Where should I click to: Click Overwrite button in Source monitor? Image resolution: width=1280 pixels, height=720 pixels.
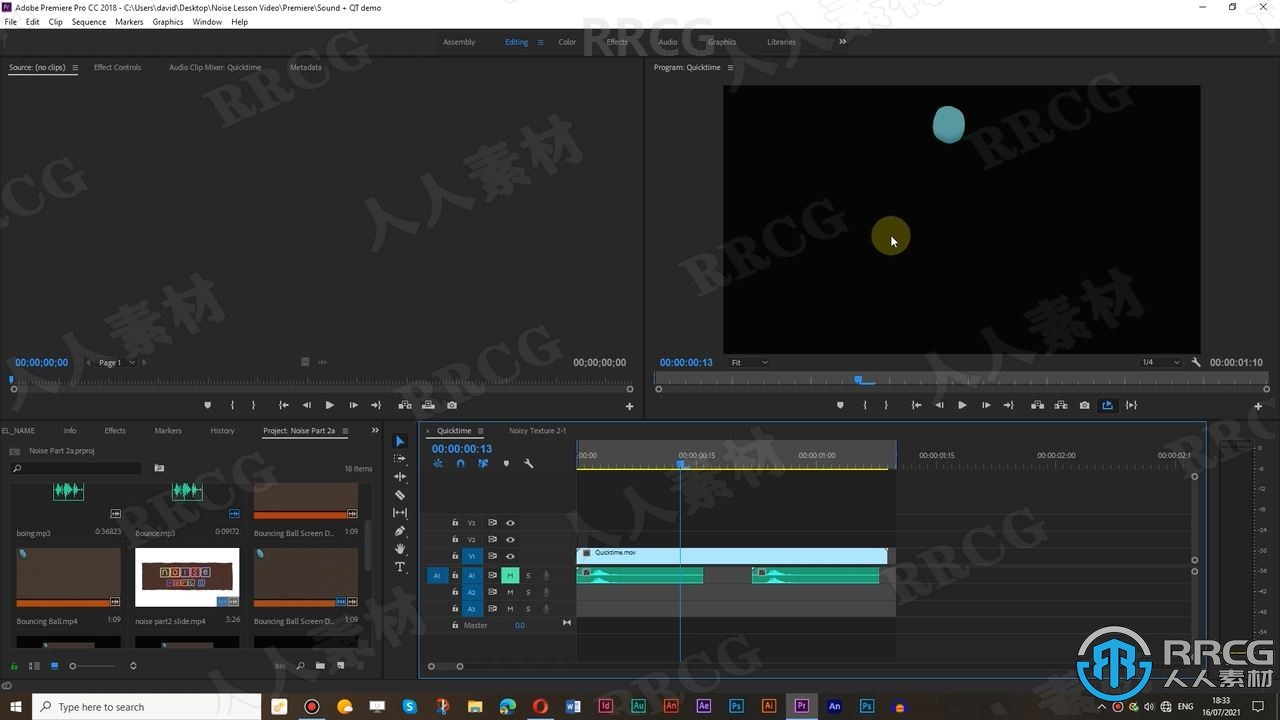[428, 405]
